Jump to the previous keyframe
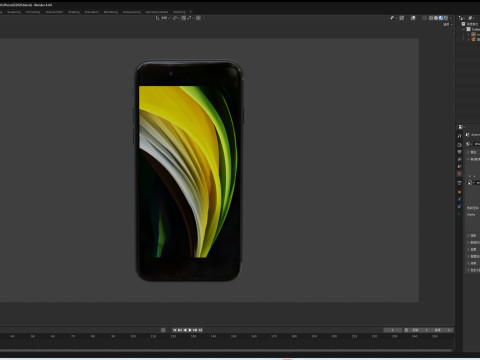This screenshot has width=480, height=360. (x=180, y=330)
